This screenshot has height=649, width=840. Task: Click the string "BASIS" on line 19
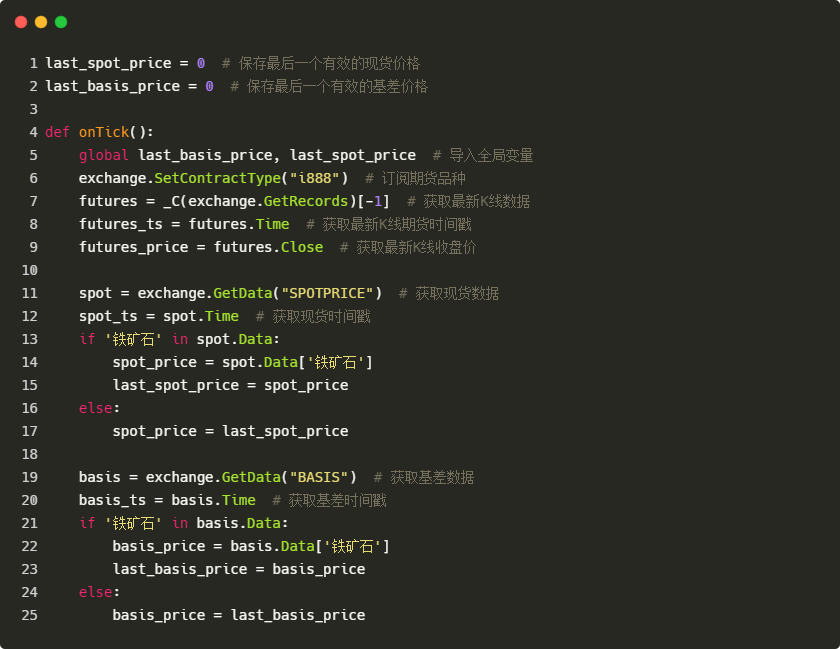pyautogui.click(x=319, y=477)
